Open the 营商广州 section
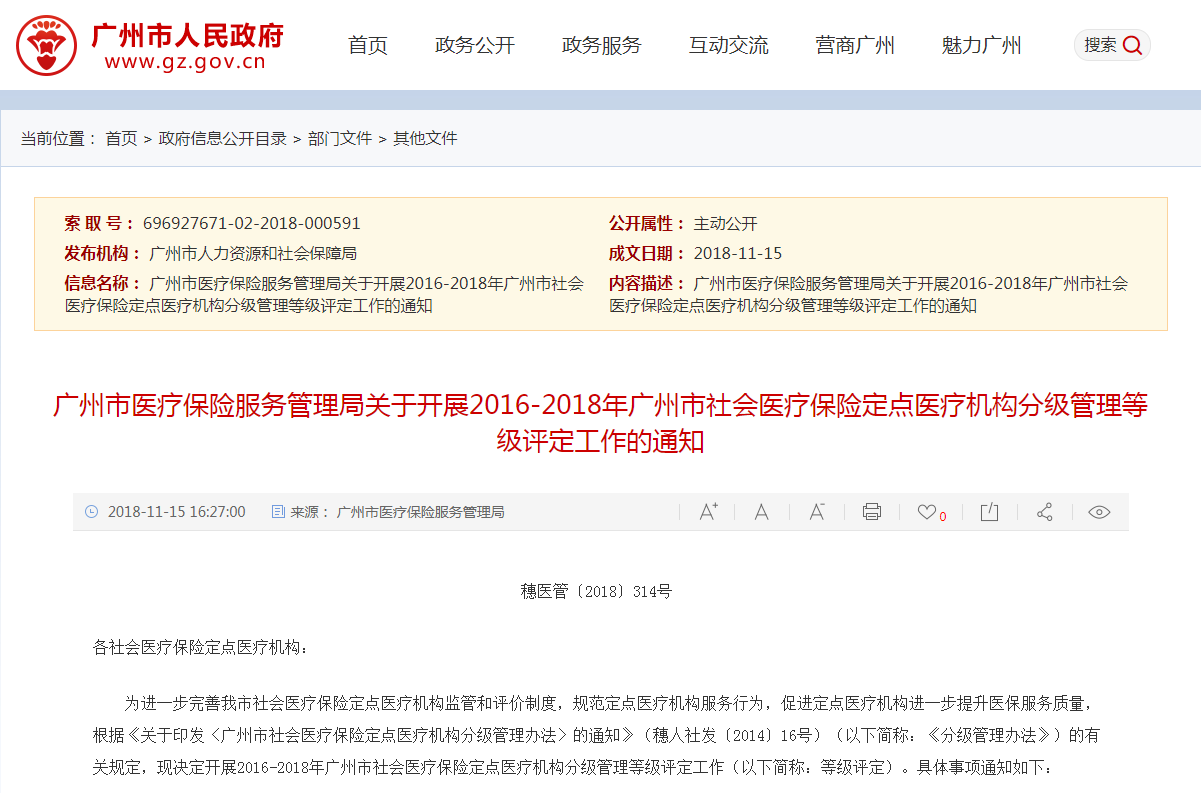This screenshot has height=793, width=1201. [x=855, y=45]
